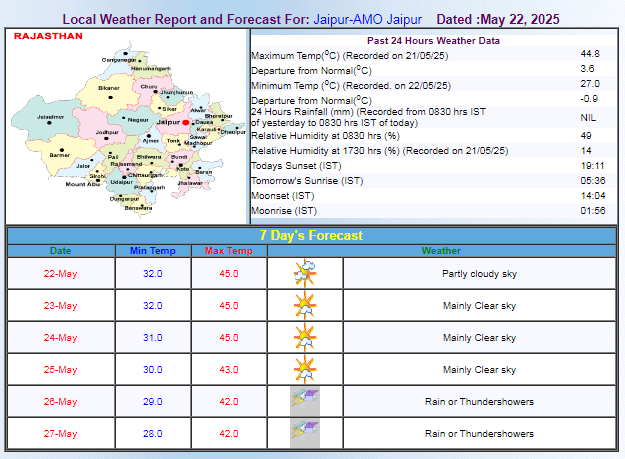Select the 23-May date cell
Screen dimensions: 625x459
coord(61,306)
